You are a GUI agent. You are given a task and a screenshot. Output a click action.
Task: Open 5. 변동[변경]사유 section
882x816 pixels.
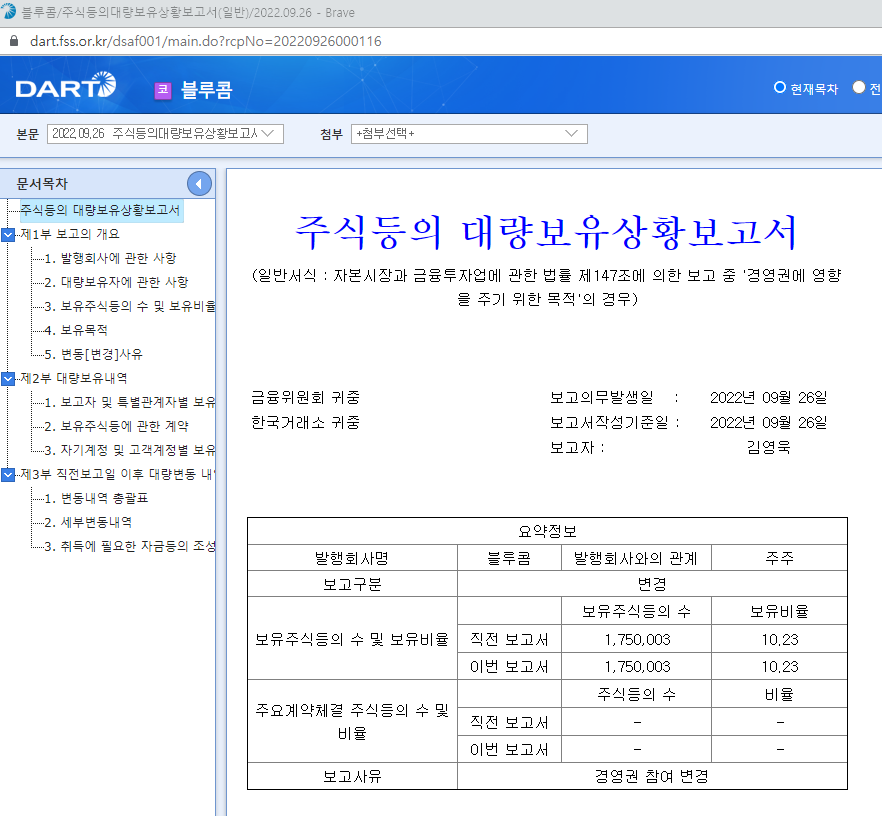[x=93, y=354]
